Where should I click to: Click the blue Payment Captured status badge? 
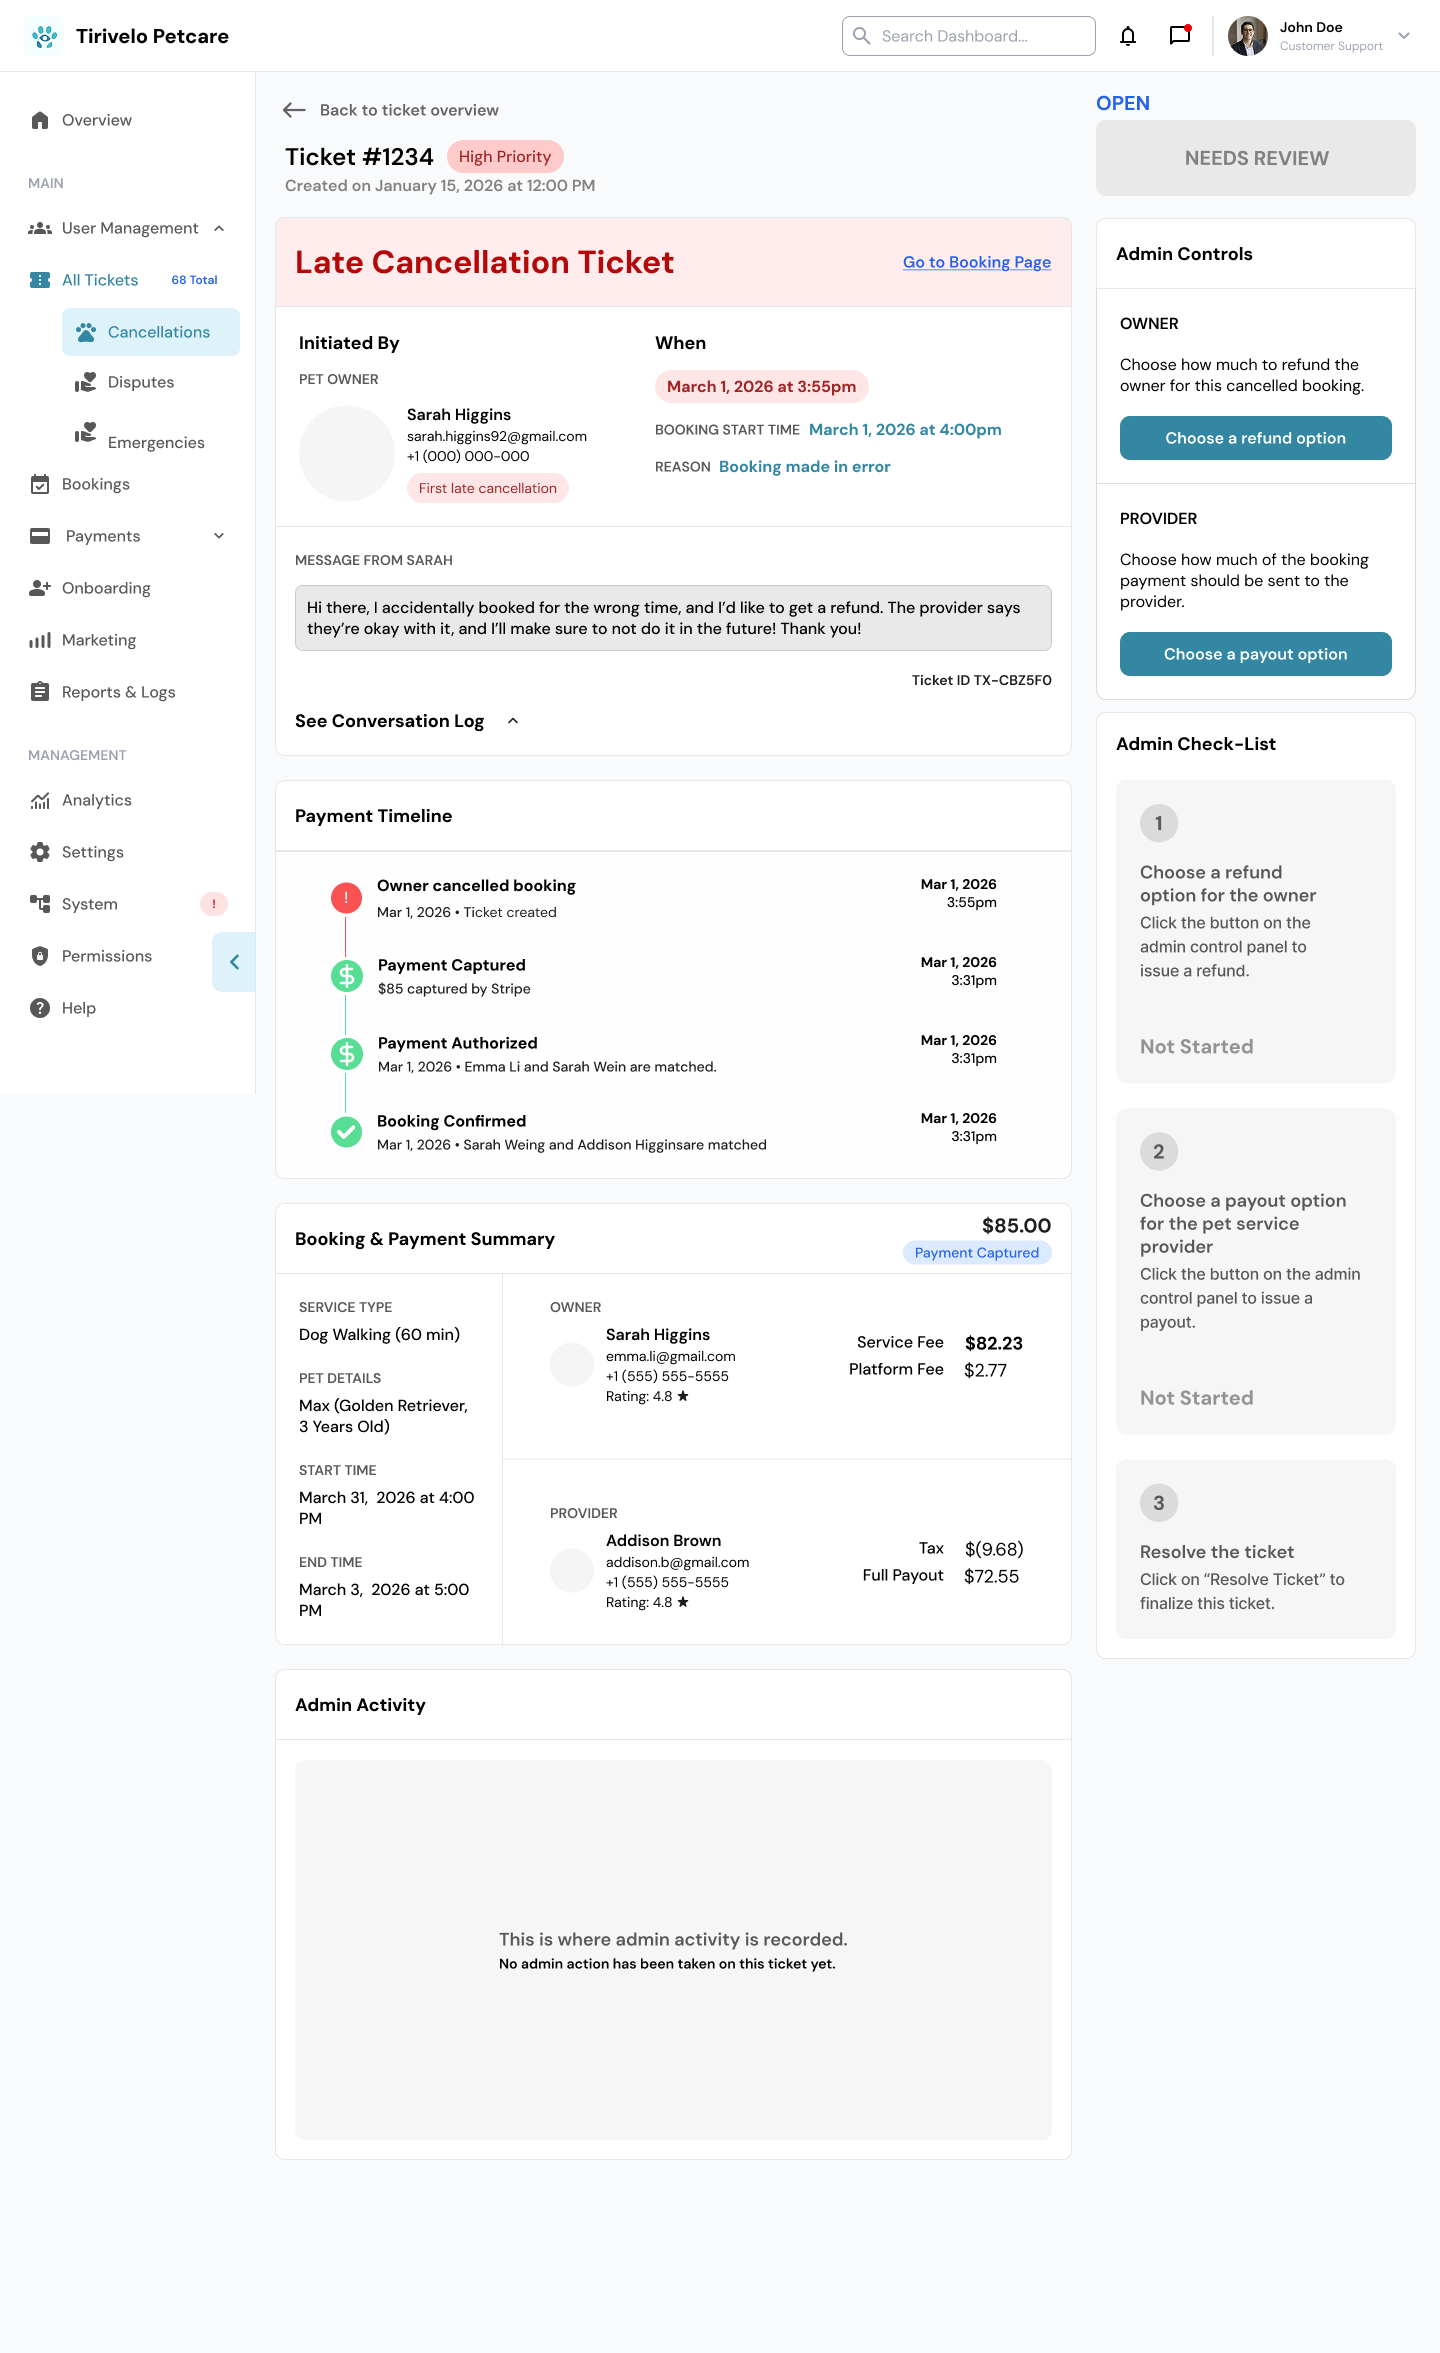click(977, 1253)
